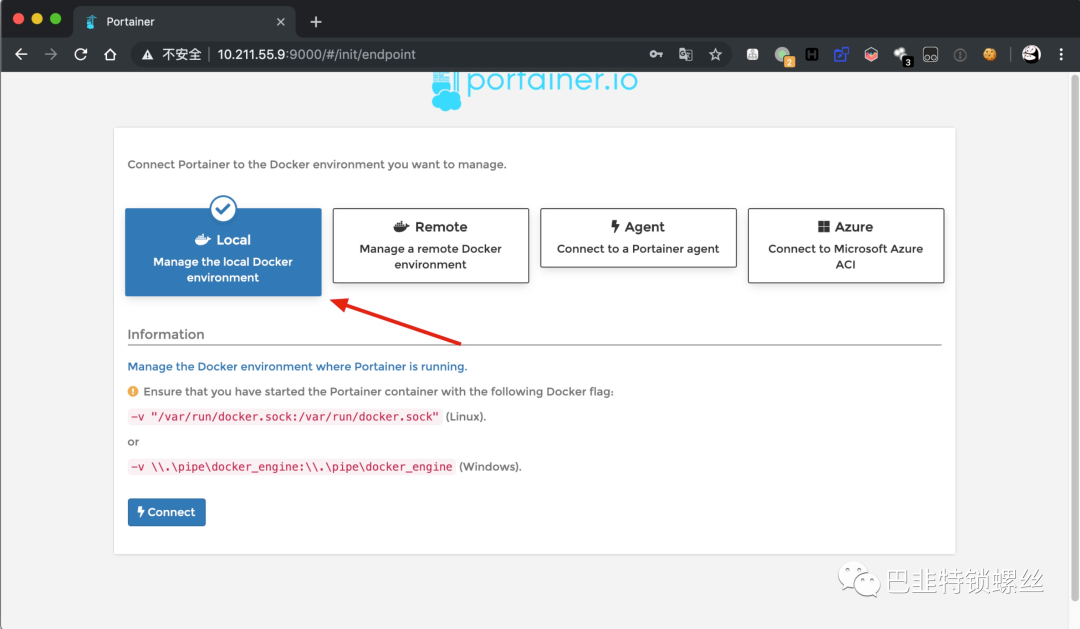The image size is (1080, 629).
Task: Click the grey circled-i extension icon
Action: tap(960, 54)
